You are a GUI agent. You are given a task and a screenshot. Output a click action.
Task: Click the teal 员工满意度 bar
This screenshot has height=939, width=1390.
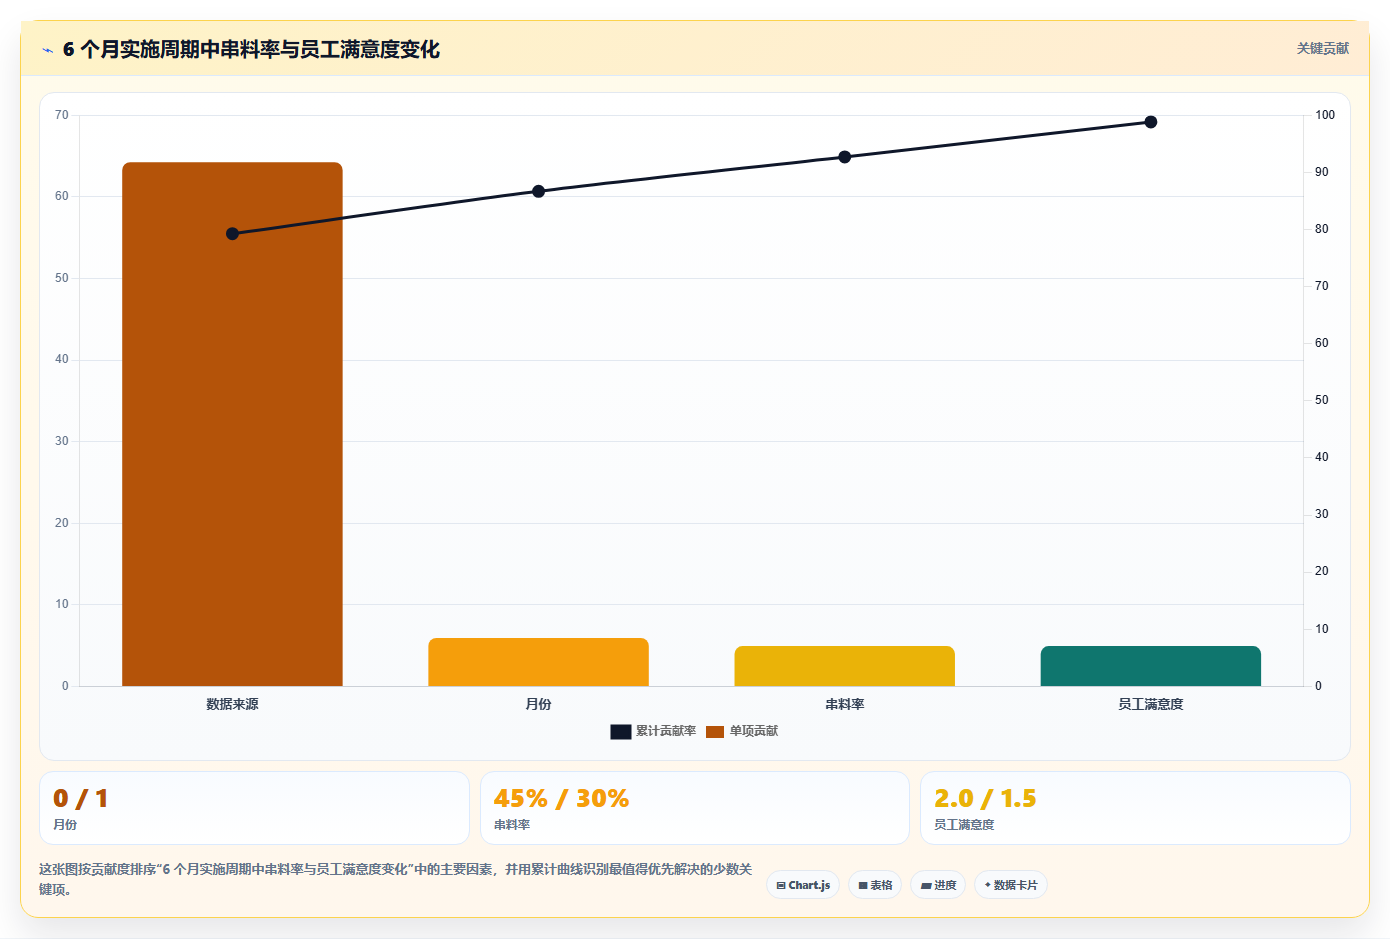[1150, 666]
